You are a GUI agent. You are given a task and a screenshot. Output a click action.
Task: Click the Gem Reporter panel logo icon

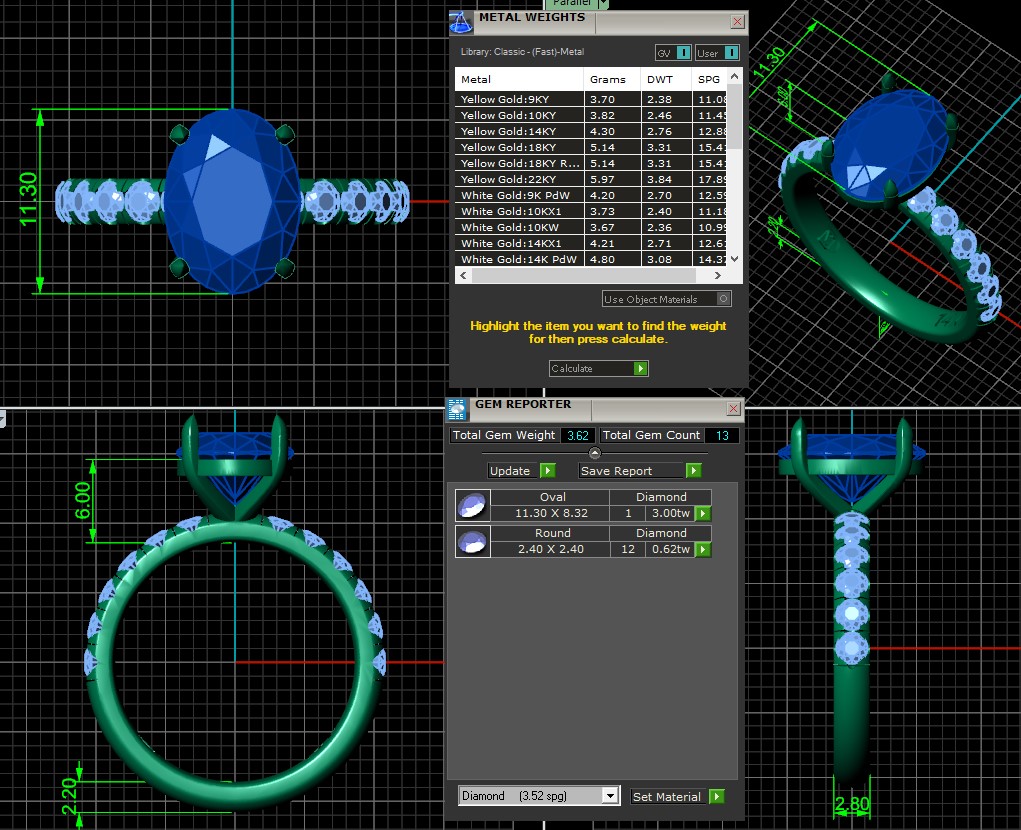(x=457, y=408)
